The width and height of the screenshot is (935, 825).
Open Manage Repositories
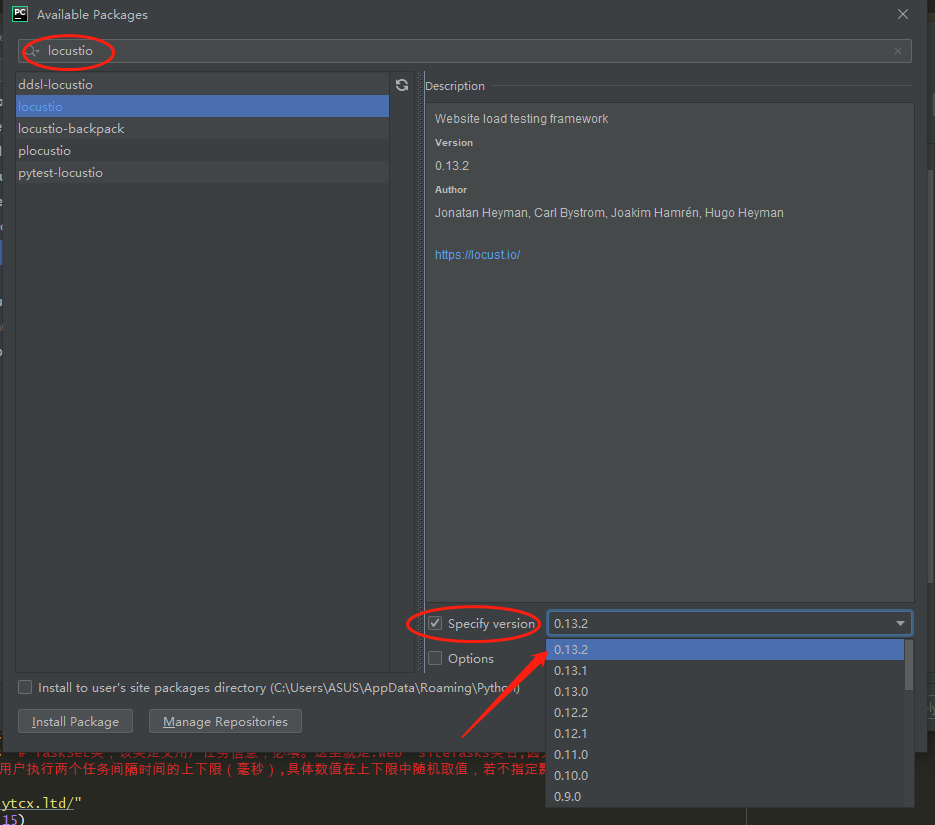pos(225,721)
